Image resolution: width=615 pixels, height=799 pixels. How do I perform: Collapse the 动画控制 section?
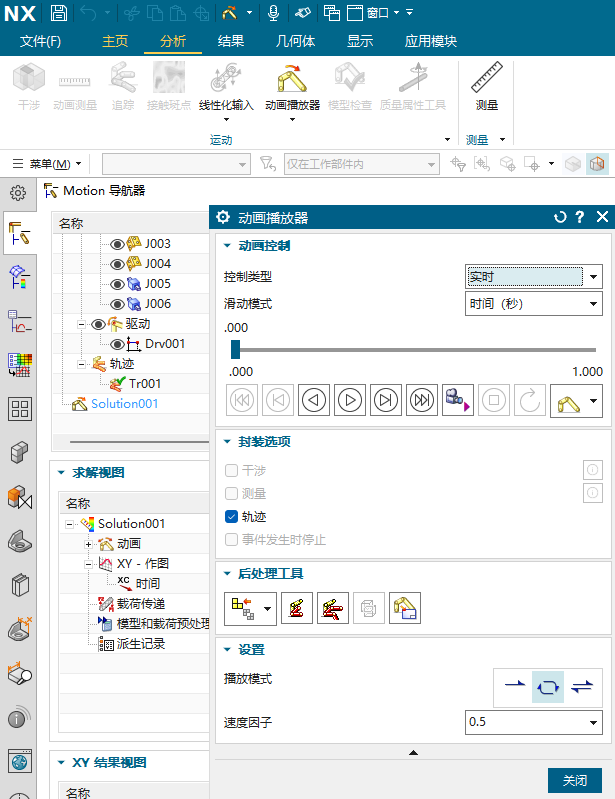[x=227, y=246]
